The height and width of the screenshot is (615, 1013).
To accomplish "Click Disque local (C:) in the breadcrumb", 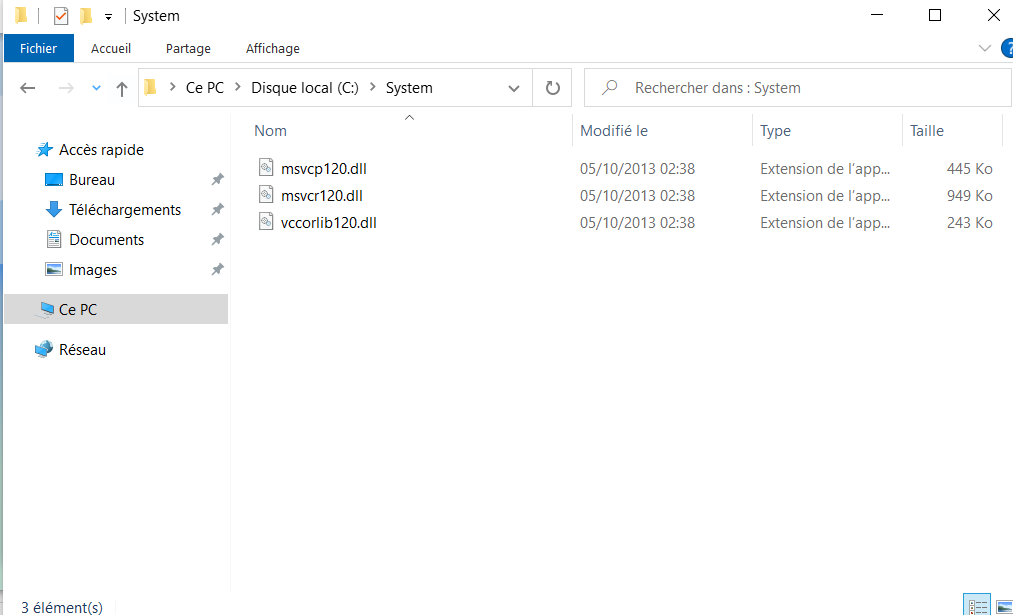I will click(304, 88).
